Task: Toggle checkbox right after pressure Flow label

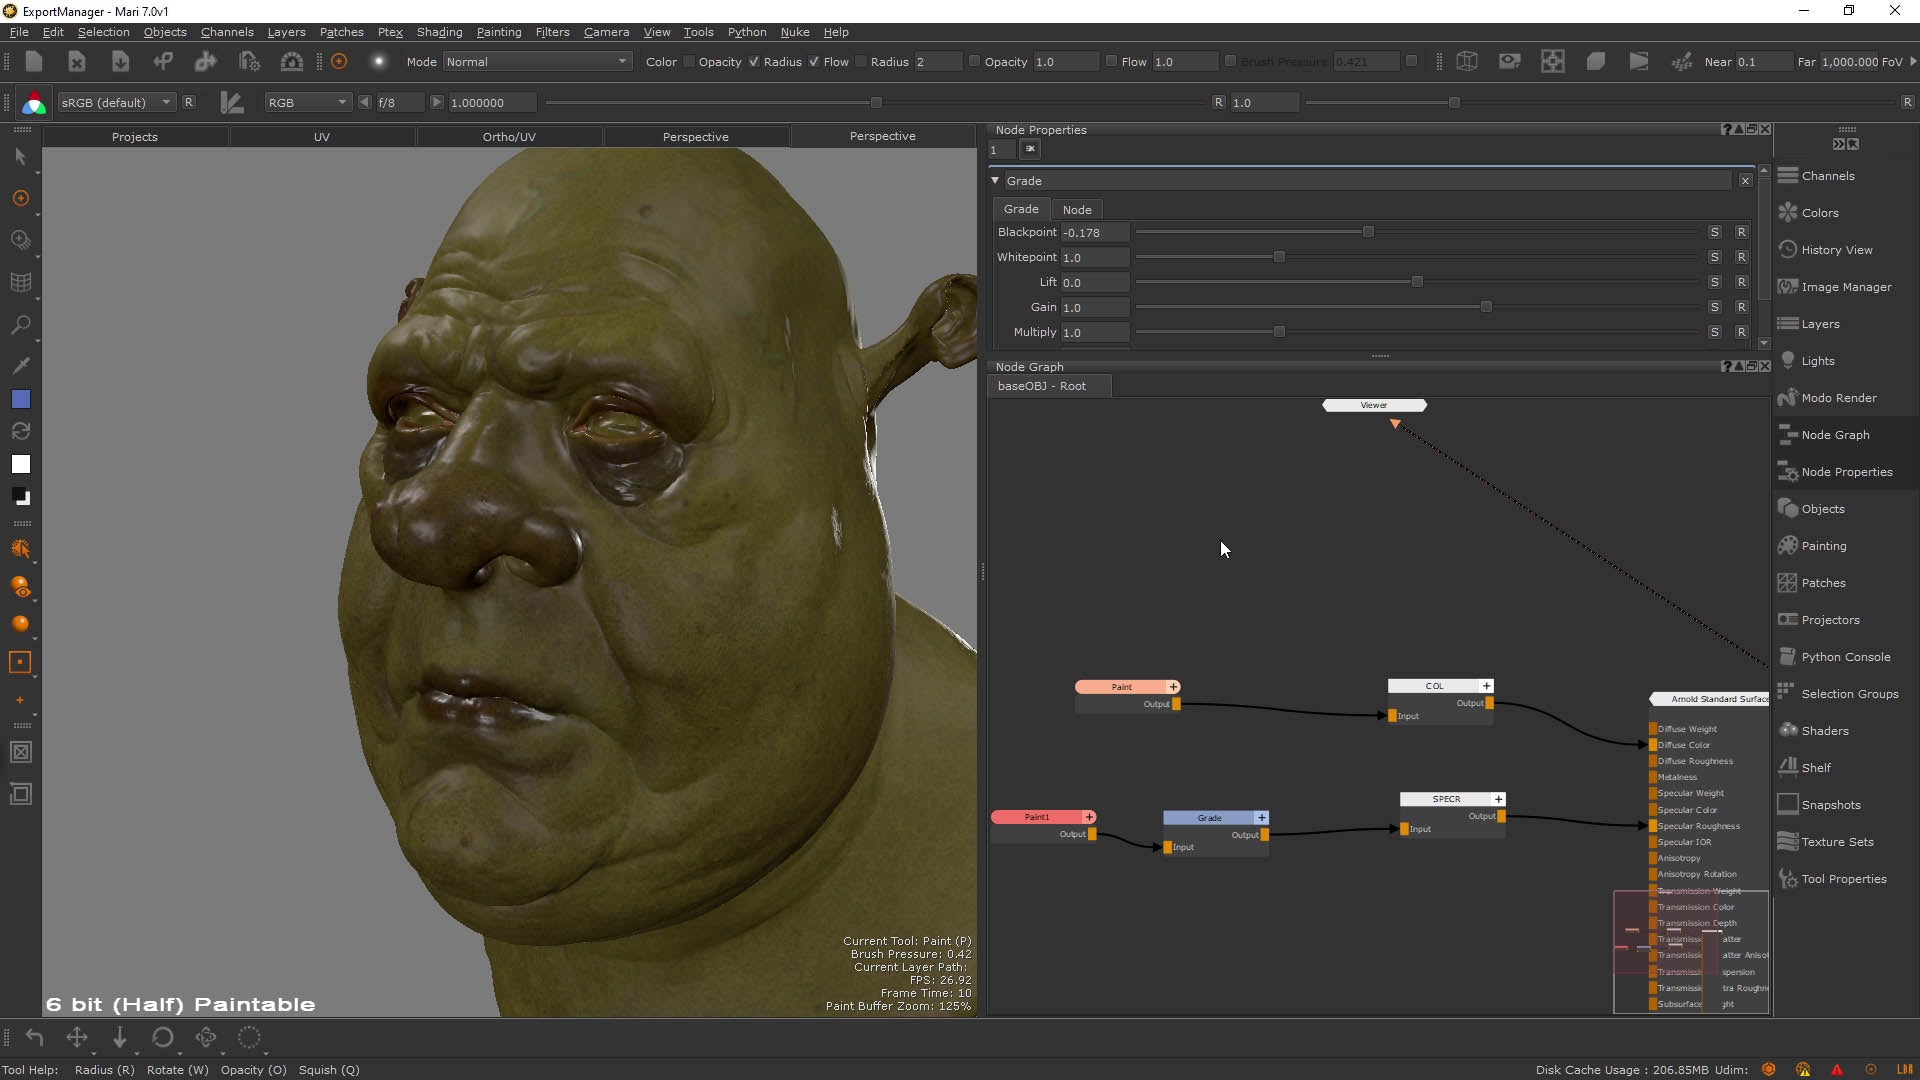Action: pos(861,61)
